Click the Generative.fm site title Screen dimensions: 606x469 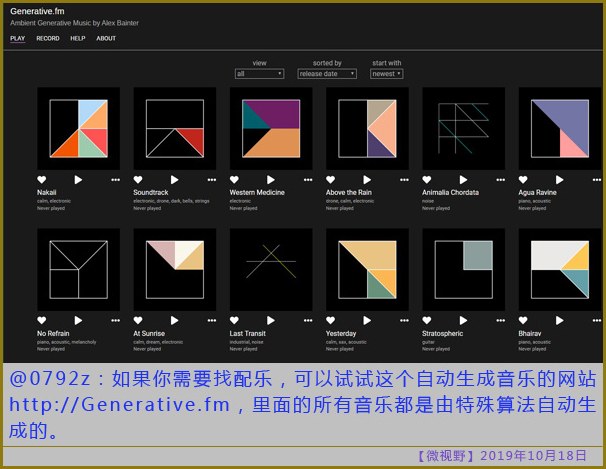point(37,11)
